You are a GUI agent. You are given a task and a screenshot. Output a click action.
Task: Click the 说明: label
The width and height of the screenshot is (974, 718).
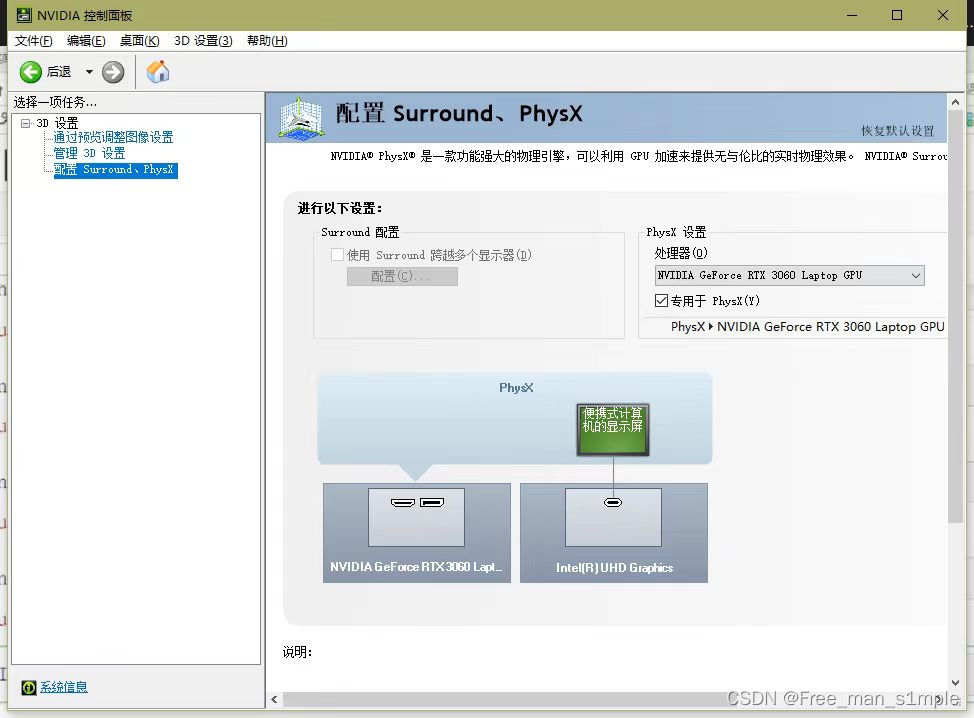(297, 652)
